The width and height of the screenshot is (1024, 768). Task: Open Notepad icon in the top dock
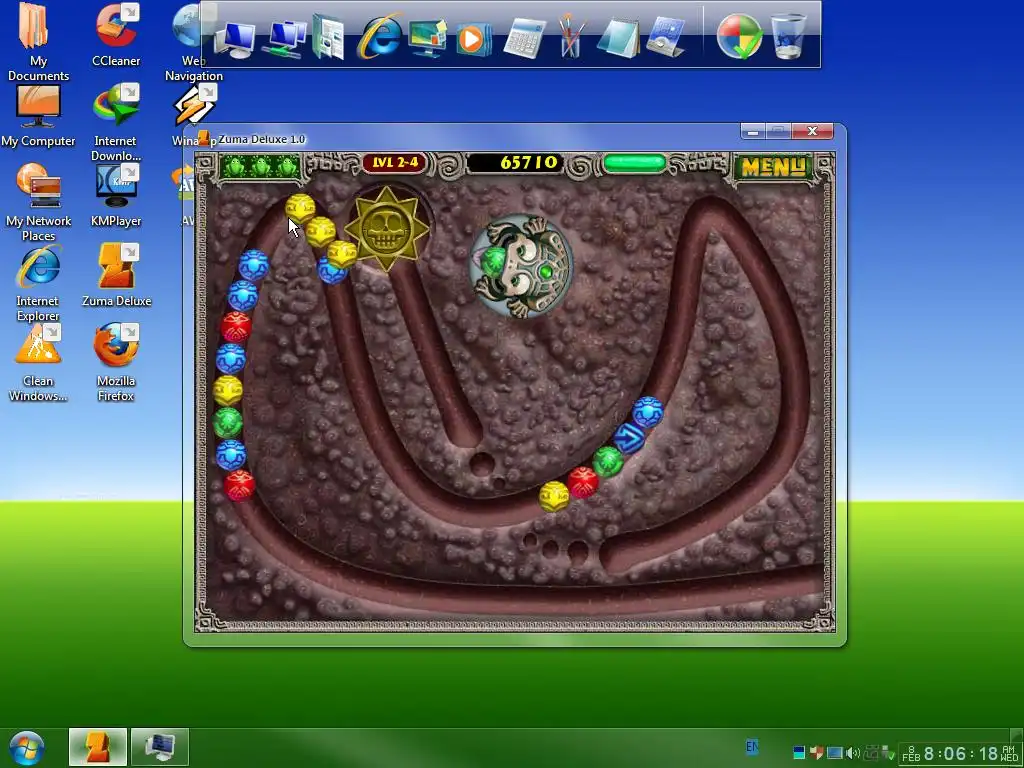618,39
